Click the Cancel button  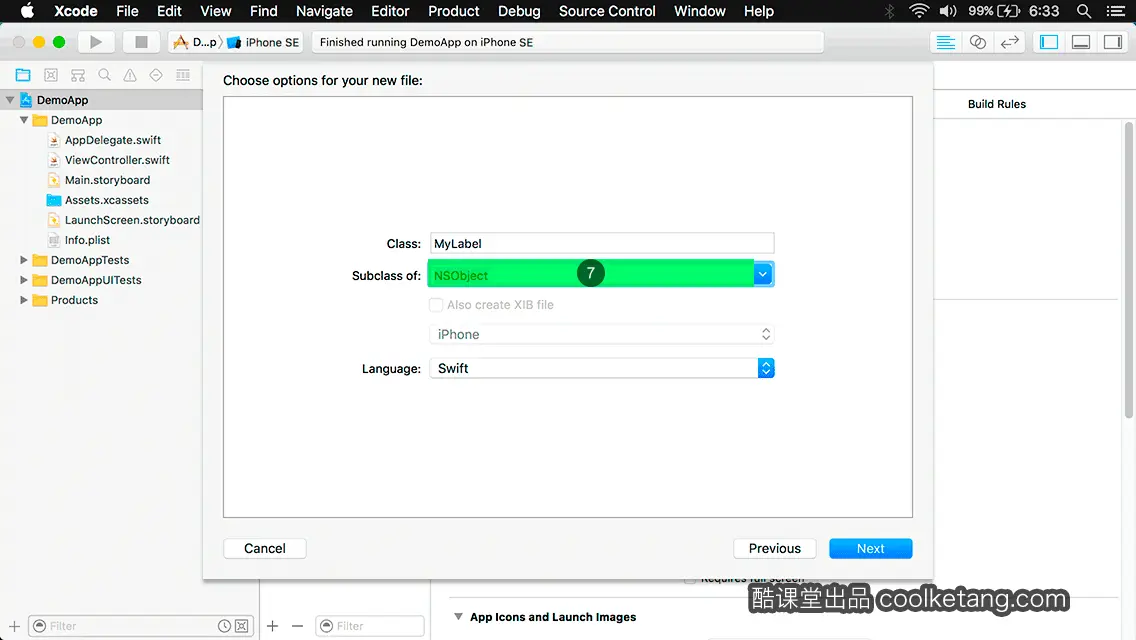(264, 548)
